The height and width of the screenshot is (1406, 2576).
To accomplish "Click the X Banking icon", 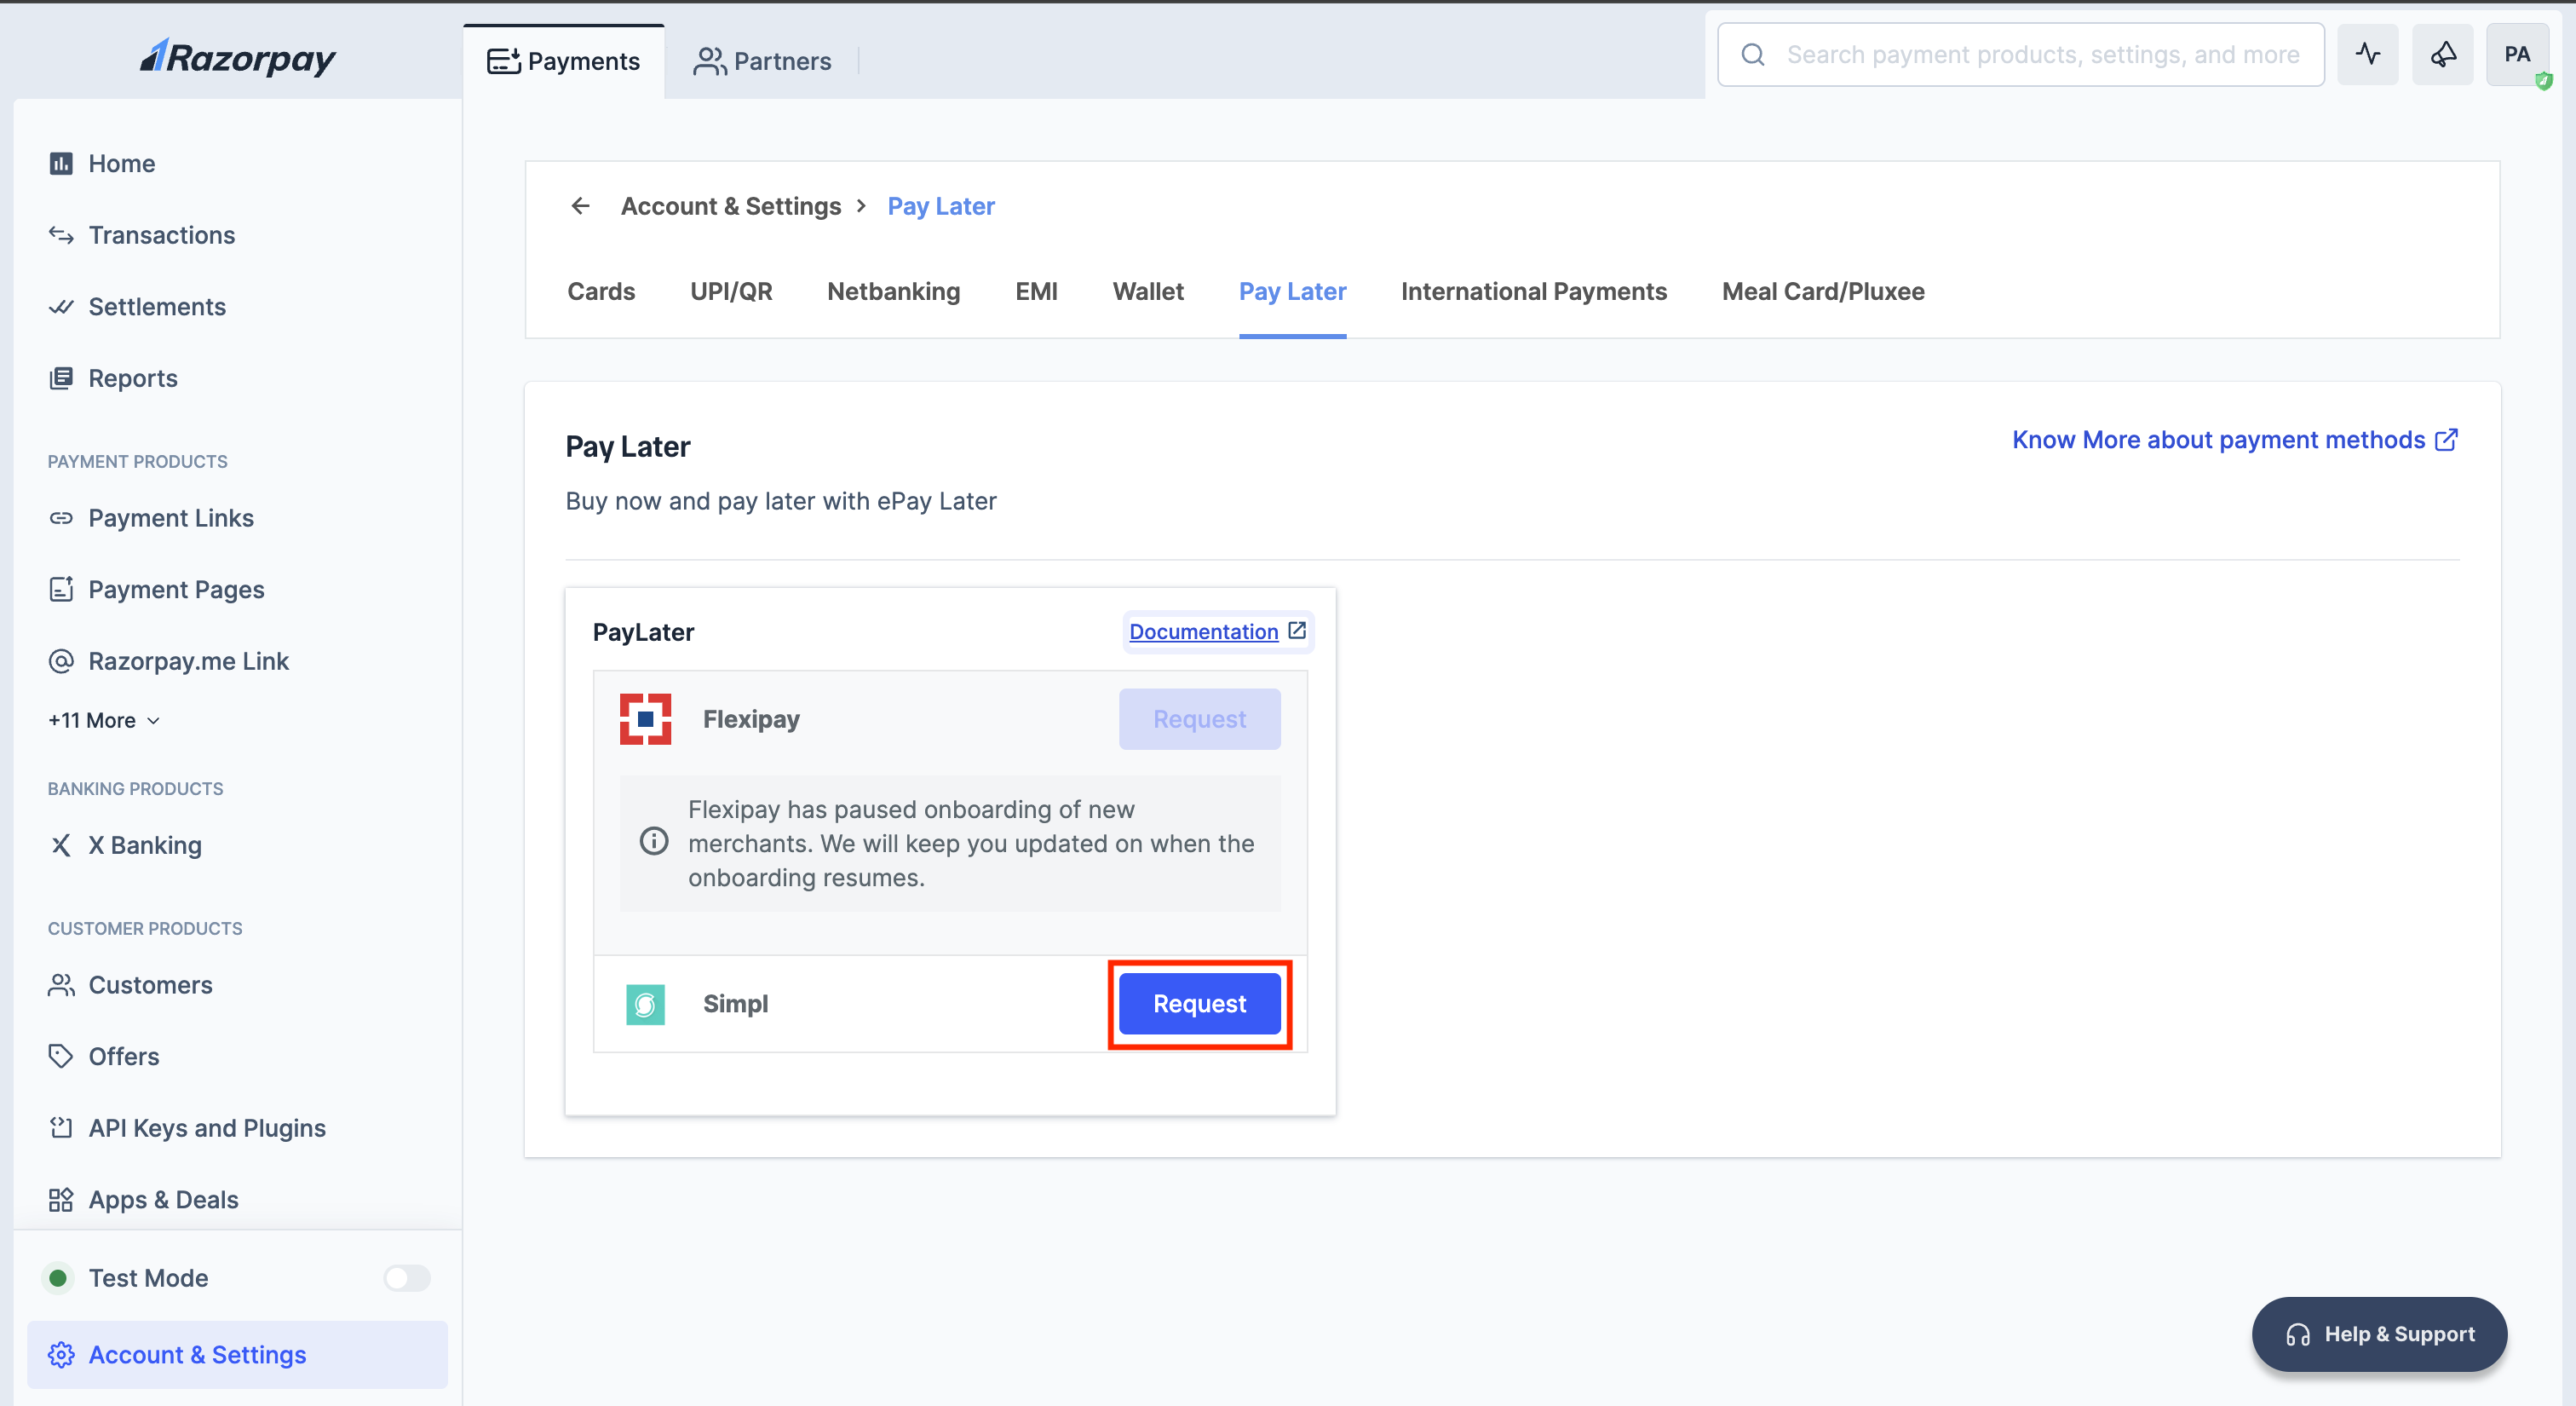I will point(61,845).
